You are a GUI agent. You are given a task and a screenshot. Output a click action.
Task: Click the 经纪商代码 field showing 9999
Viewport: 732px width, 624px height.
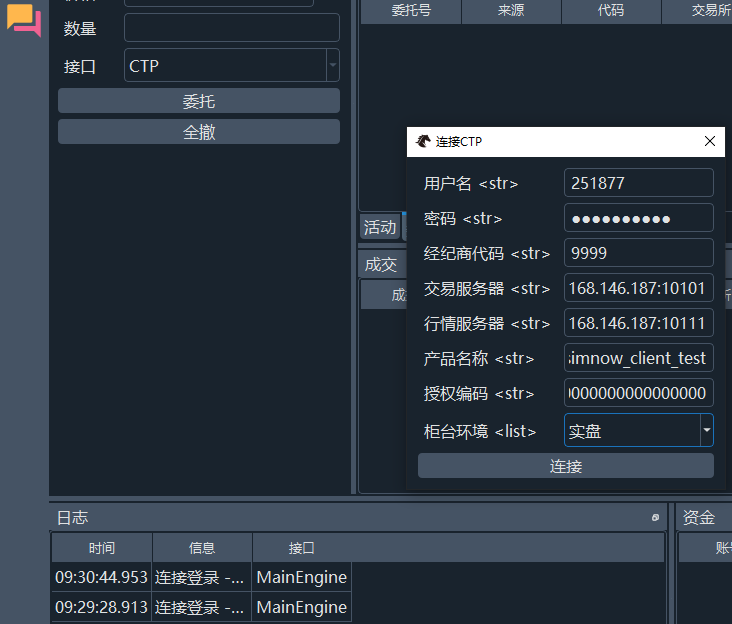pyautogui.click(x=638, y=253)
